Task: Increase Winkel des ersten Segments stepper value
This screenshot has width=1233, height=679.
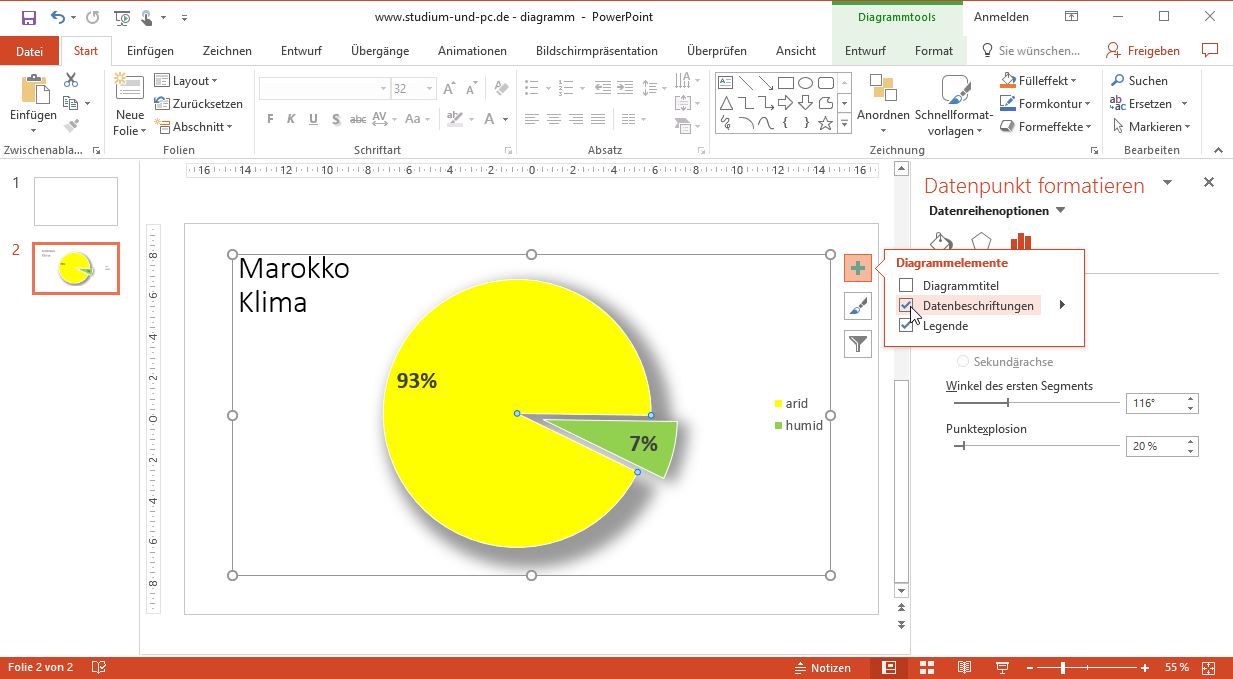Action: pyautogui.click(x=1190, y=399)
